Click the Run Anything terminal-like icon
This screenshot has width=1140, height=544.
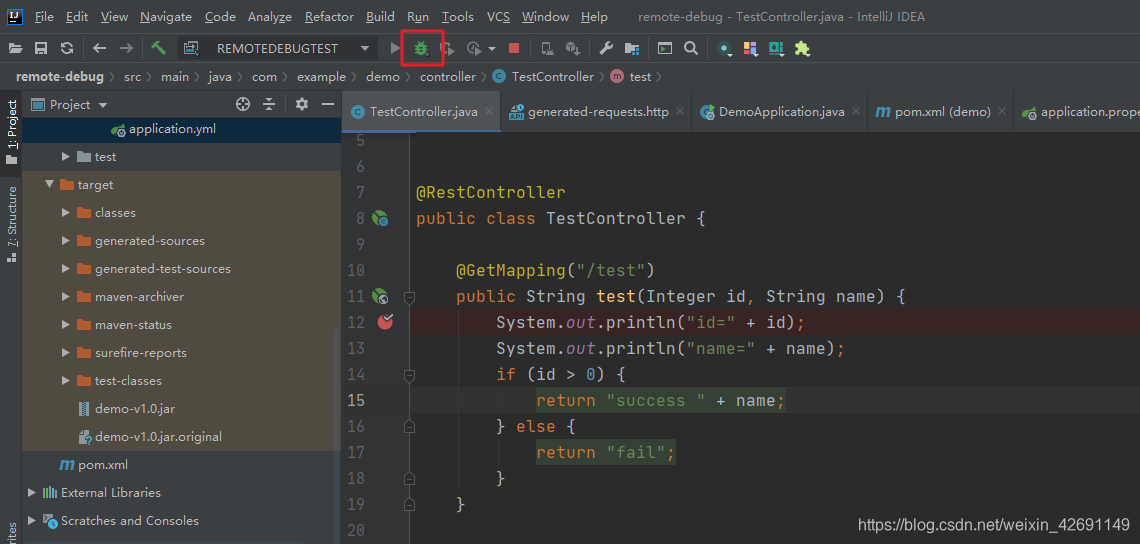coord(665,49)
